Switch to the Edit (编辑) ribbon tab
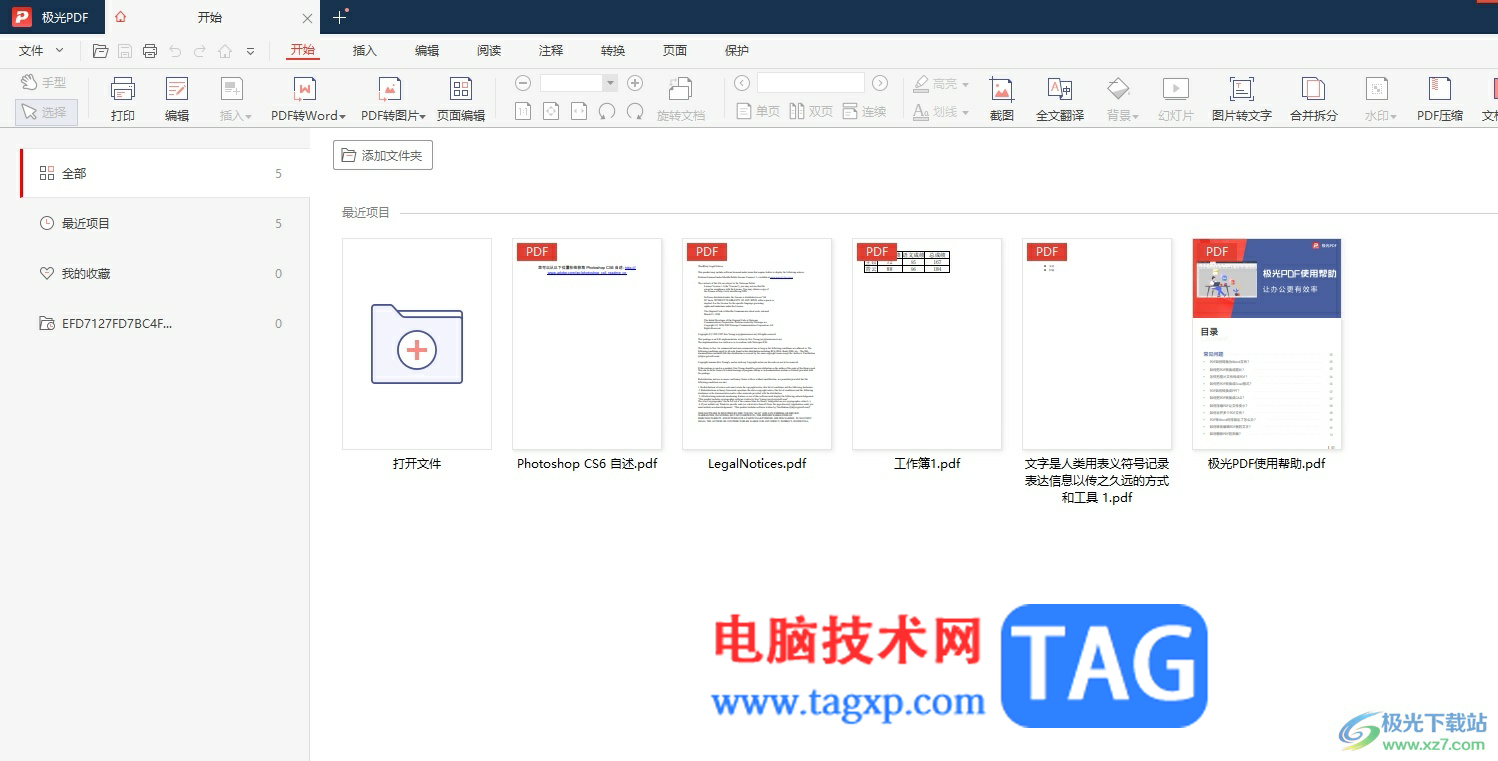The width and height of the screenshot is (1498, 761). tap(427, 50)
